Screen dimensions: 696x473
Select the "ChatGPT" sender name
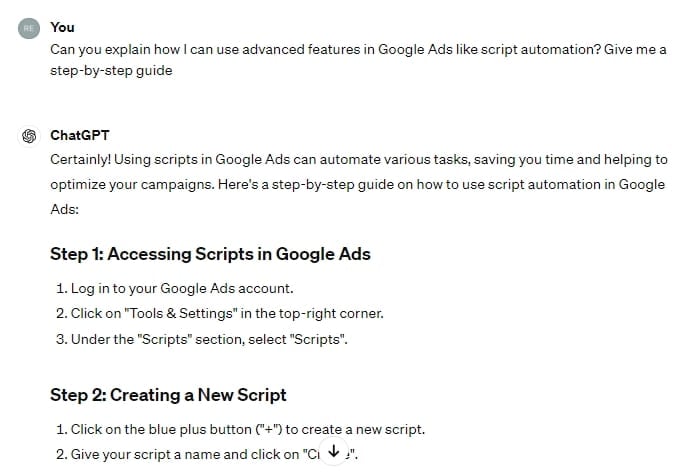[79, 135]
